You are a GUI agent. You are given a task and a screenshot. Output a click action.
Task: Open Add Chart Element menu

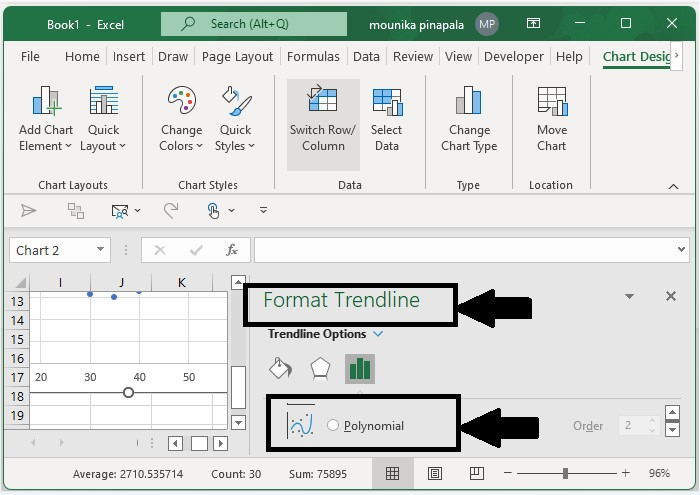tap(46, 119)
